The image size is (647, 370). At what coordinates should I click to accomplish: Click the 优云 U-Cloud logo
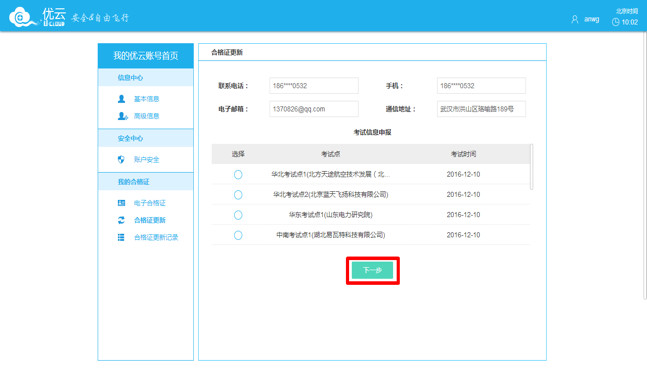(x=37, y=17)
